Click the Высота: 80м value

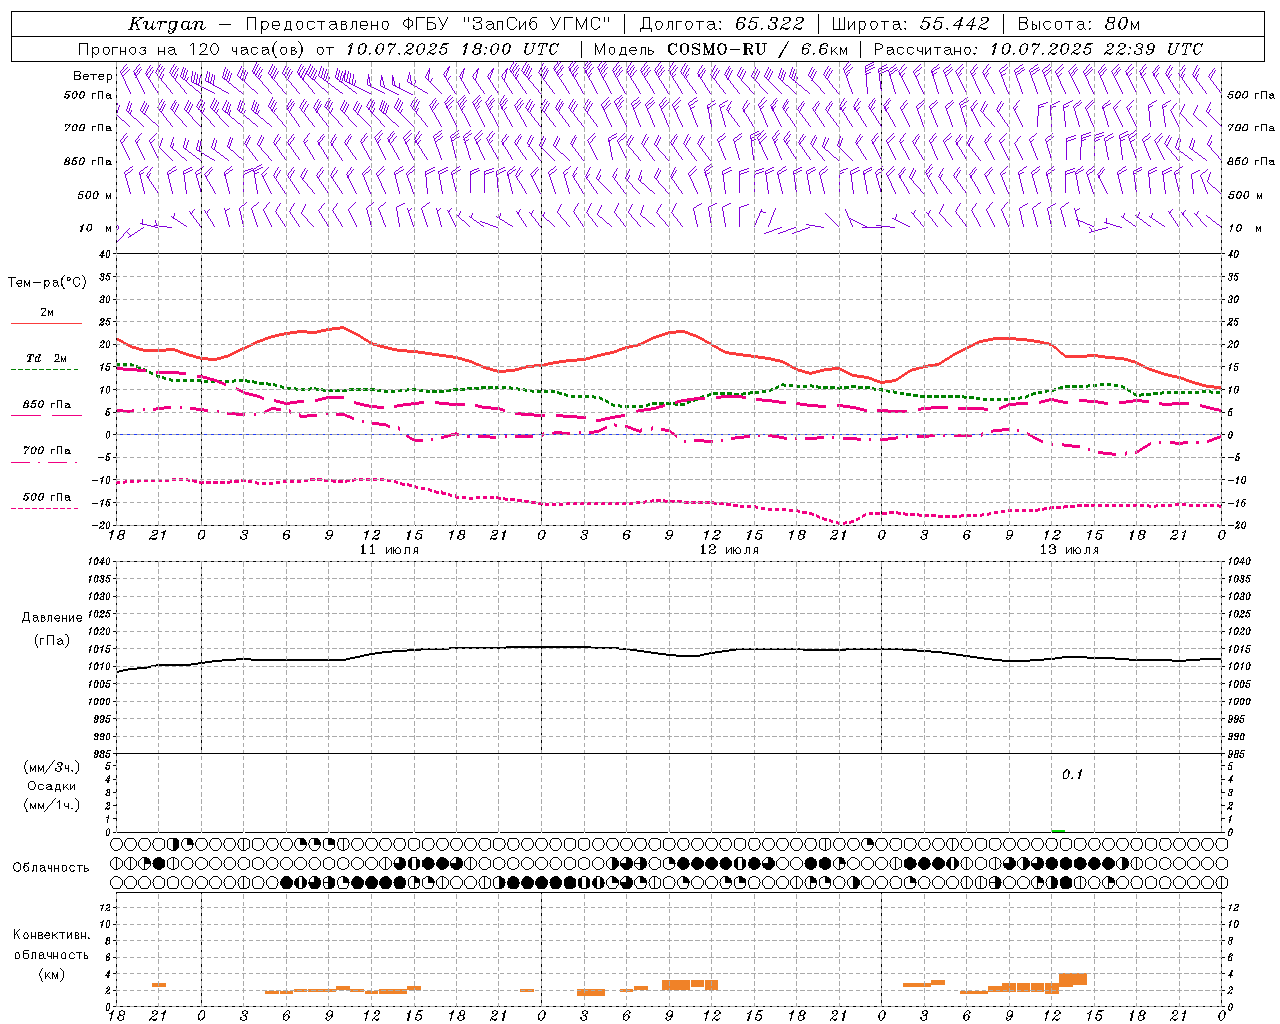click(1079, 24)
